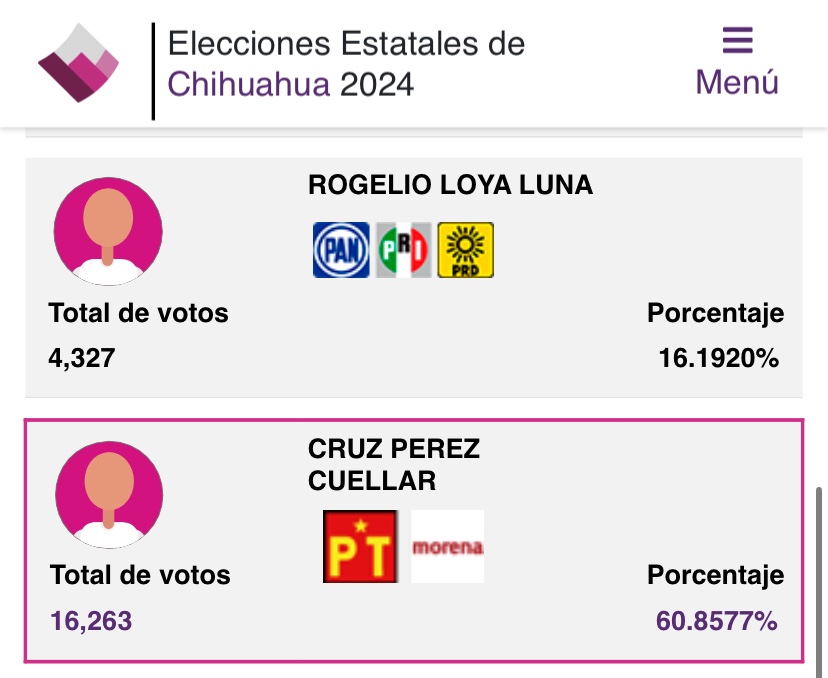The width and height of the screenshot is (828, 678).
Task: Click the 4,327 total votes value
Action: point(82,357)
